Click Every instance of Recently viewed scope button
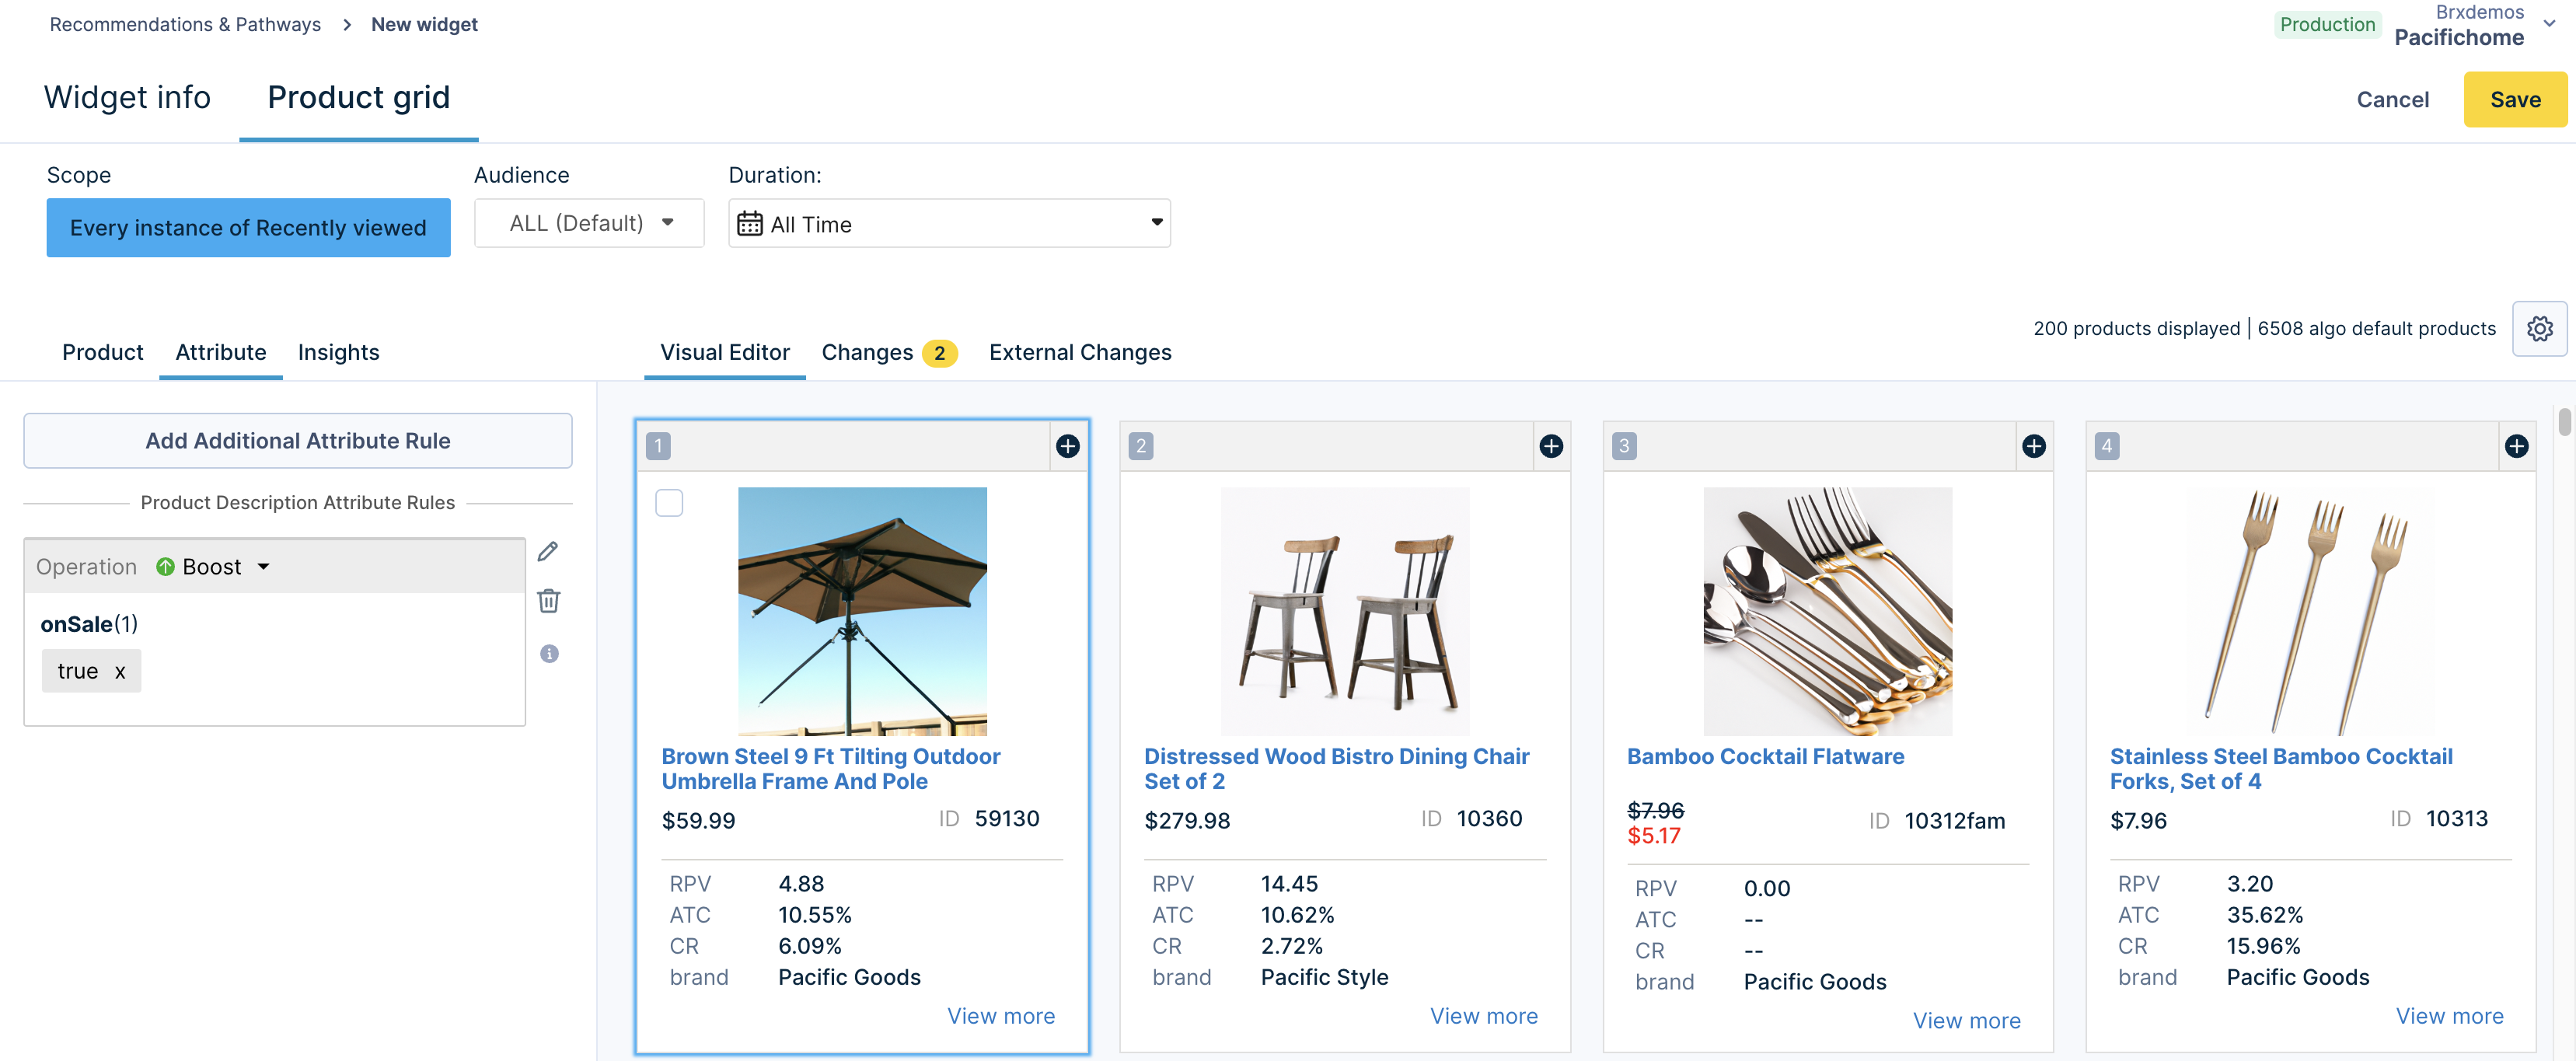The width and height of the screenshot is (2576, 1061). (x=248, y=227)
